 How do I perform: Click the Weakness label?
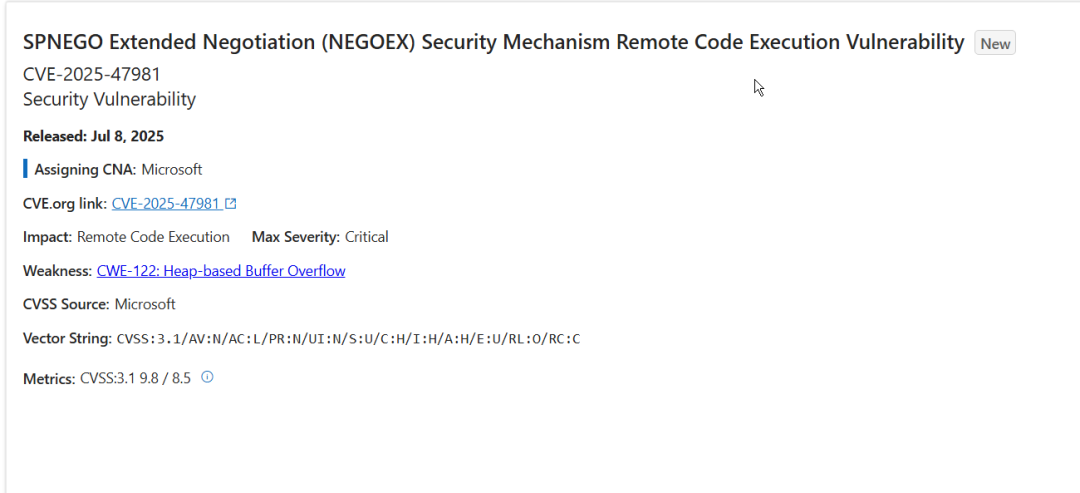[x=57, y=271]
